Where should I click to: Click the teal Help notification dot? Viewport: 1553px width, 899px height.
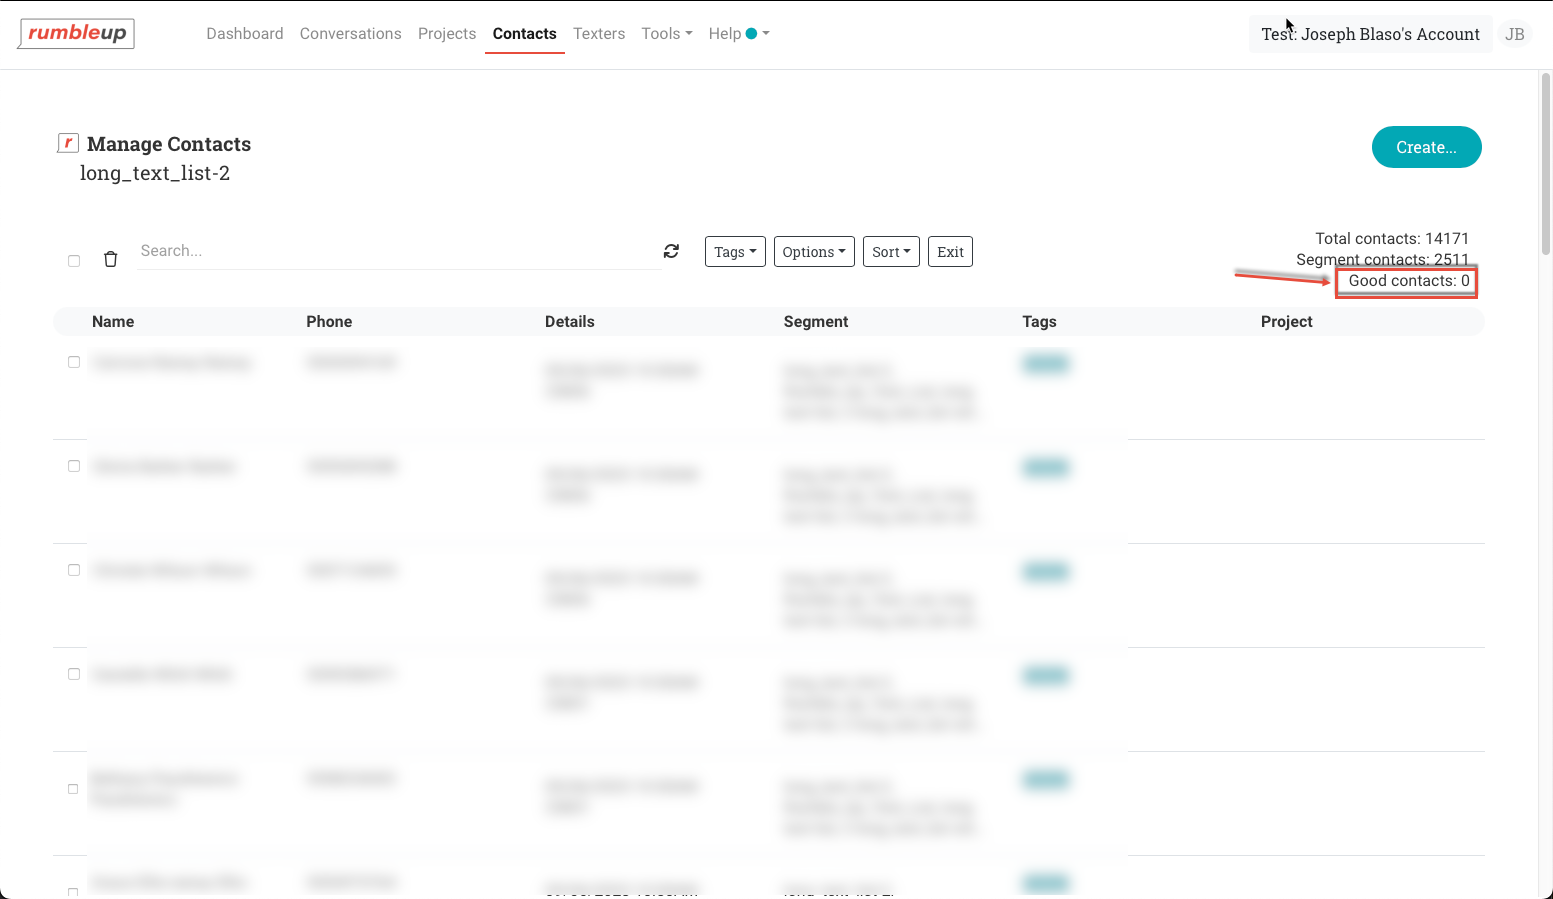pyautogui.click(x=752, y=34)
